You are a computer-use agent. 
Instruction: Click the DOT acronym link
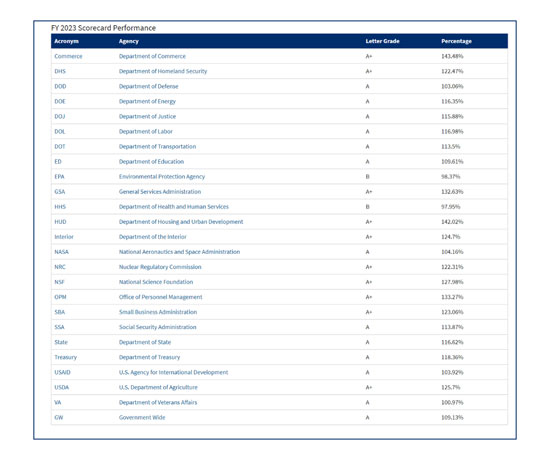[x=60, y=147]
